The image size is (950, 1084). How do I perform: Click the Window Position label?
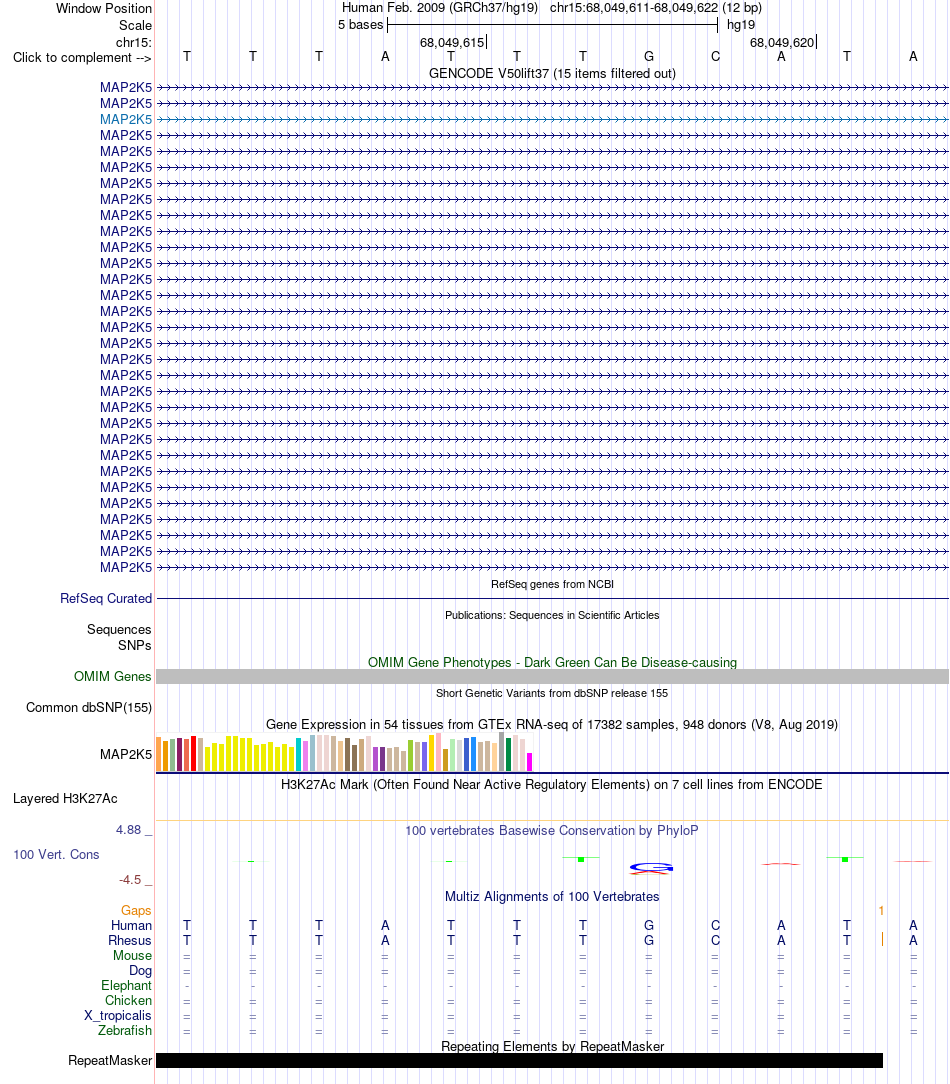104,8
